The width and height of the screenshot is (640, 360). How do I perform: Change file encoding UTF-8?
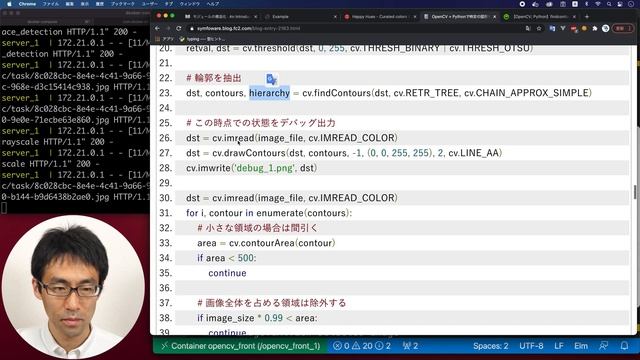(531, 346)
